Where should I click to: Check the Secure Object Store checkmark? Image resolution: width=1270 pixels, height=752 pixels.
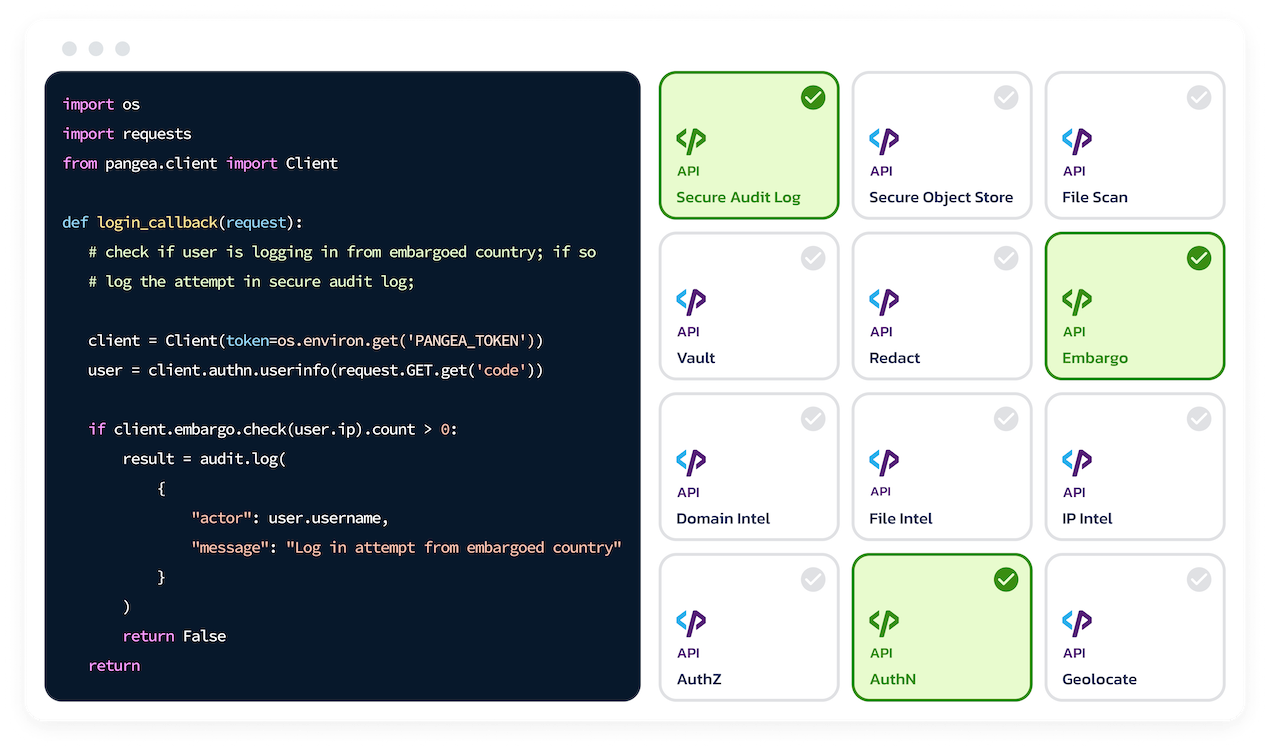[1006, 98]
